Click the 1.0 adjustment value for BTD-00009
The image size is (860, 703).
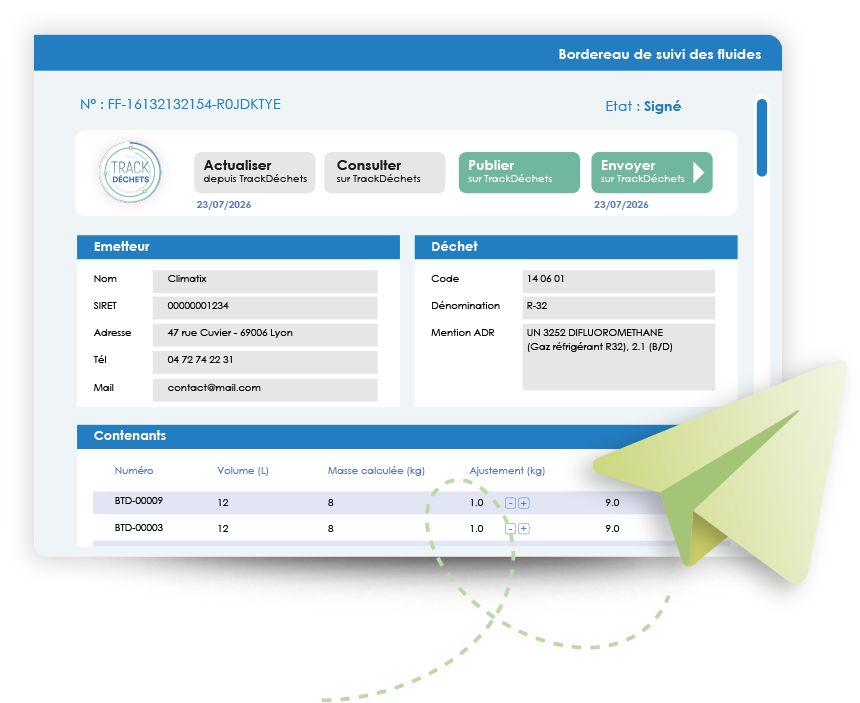click(477, 503)
